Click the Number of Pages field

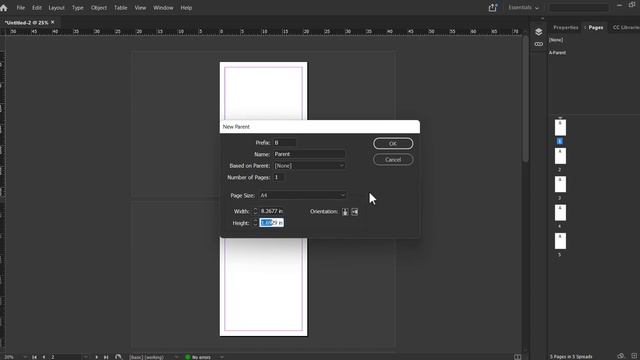pos(279,177)
